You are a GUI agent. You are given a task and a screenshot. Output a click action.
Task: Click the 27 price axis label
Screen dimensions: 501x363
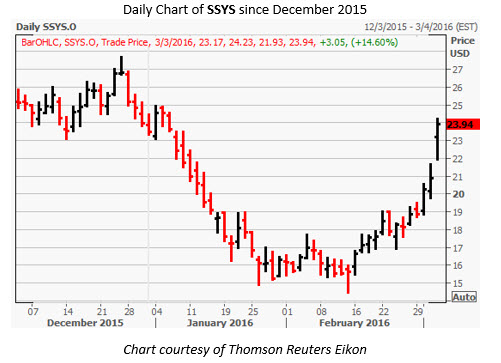(457, 70)
